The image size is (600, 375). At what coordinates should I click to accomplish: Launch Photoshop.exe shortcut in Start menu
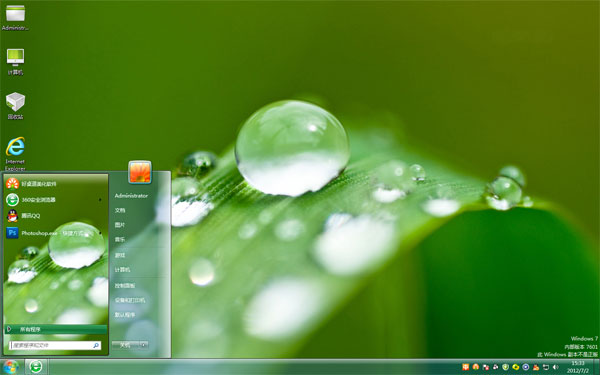[x=55, y=233]
